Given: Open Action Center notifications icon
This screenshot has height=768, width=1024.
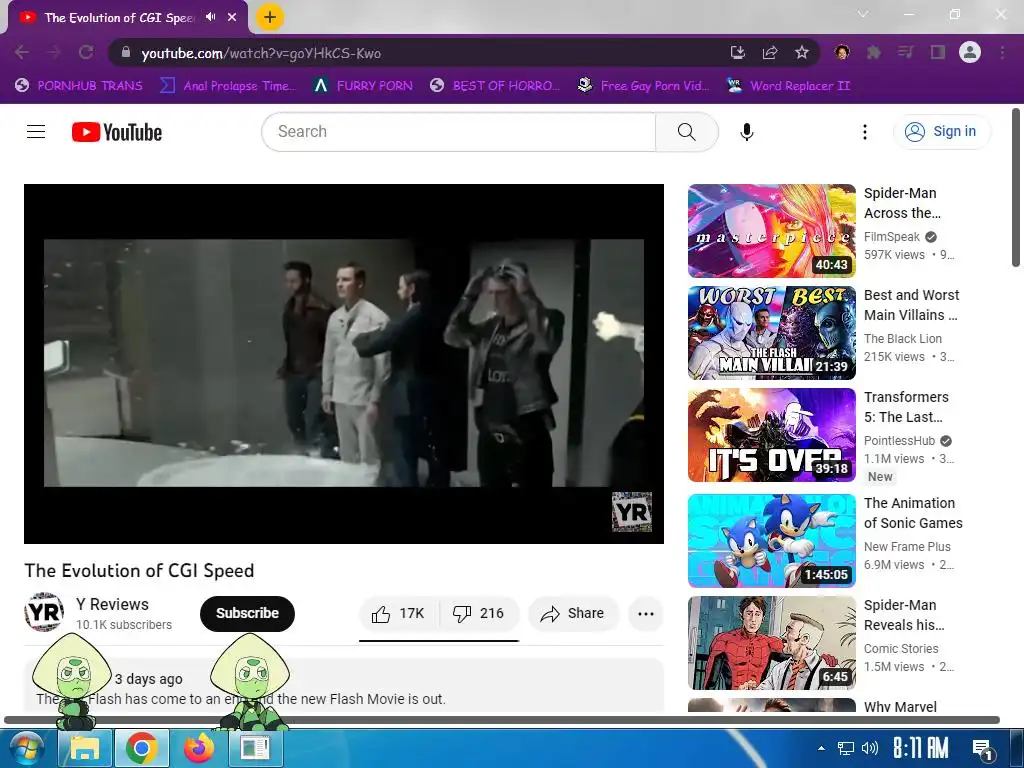Looking at the screenshot, I should (983, 749).
